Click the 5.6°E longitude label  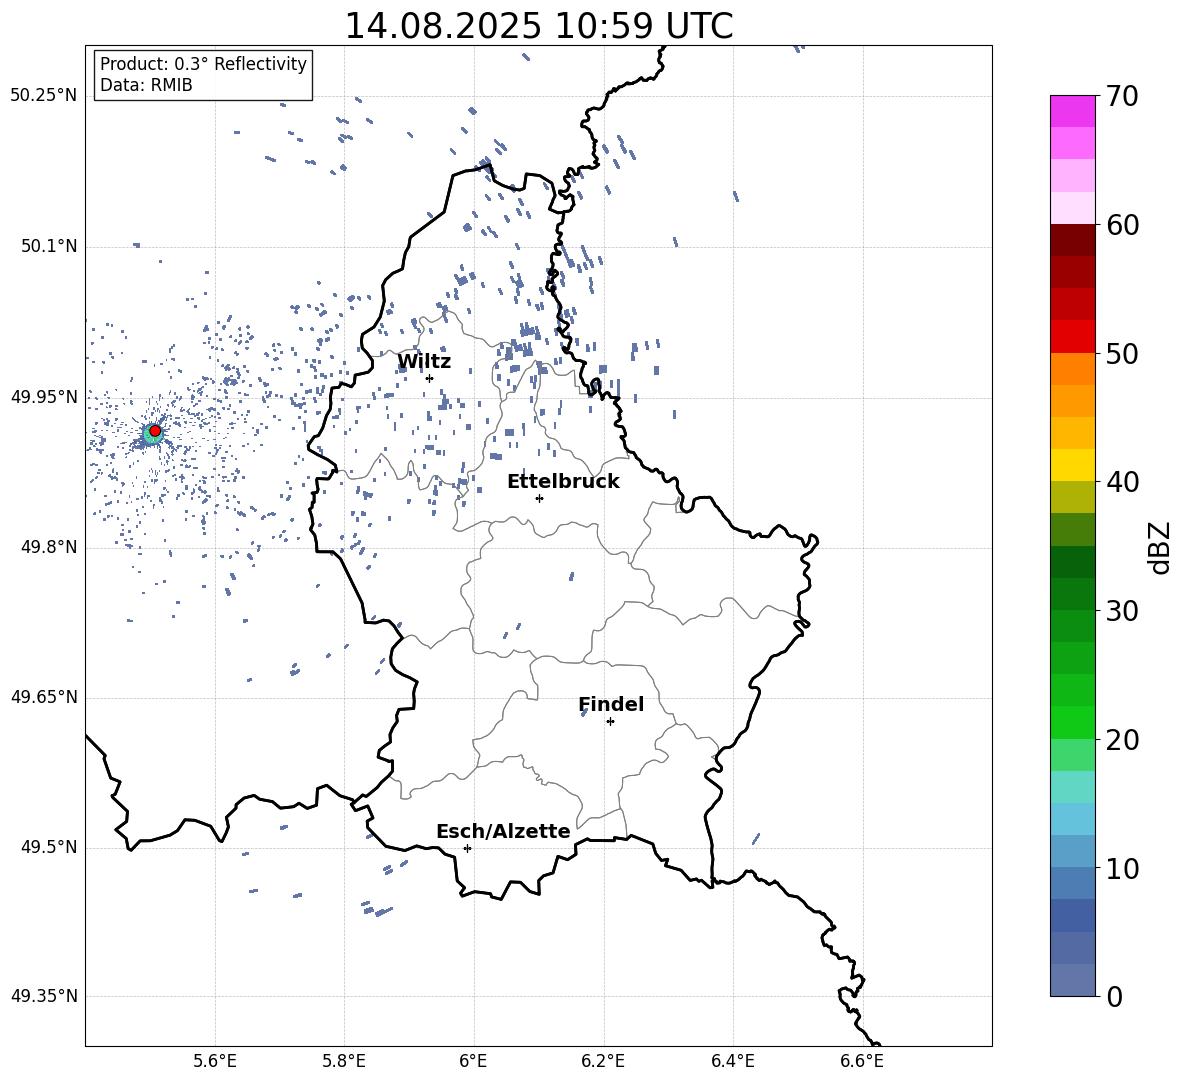coord(215,1061)
